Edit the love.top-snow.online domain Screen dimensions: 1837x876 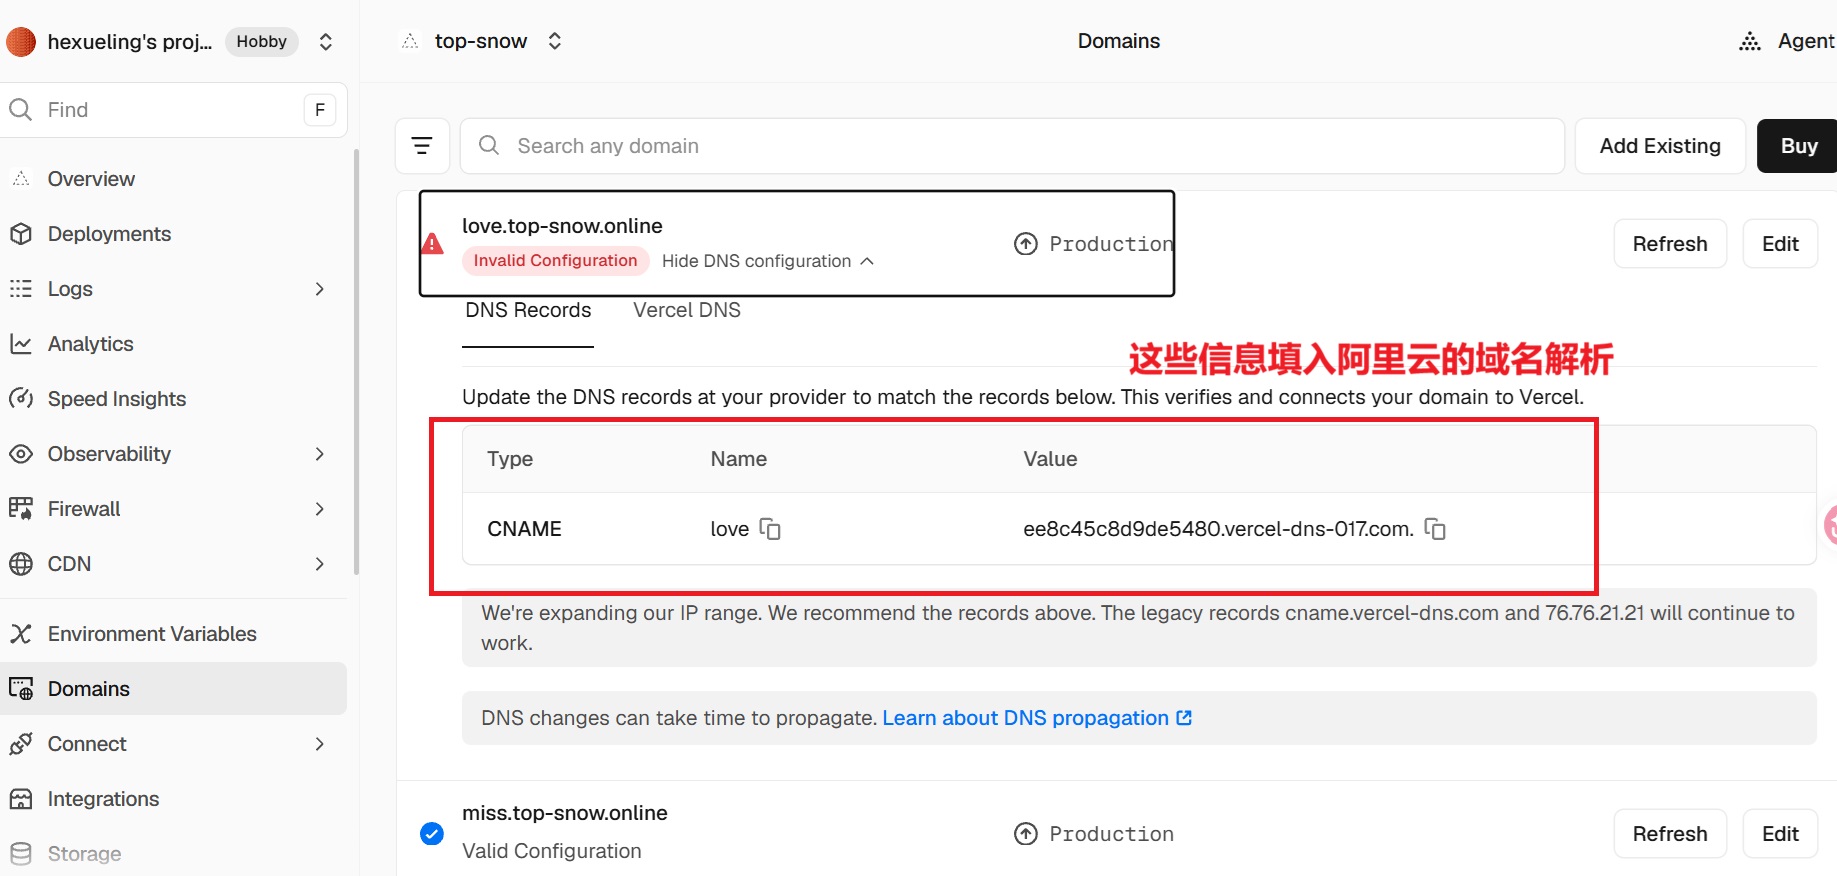tap(1780, 244)
